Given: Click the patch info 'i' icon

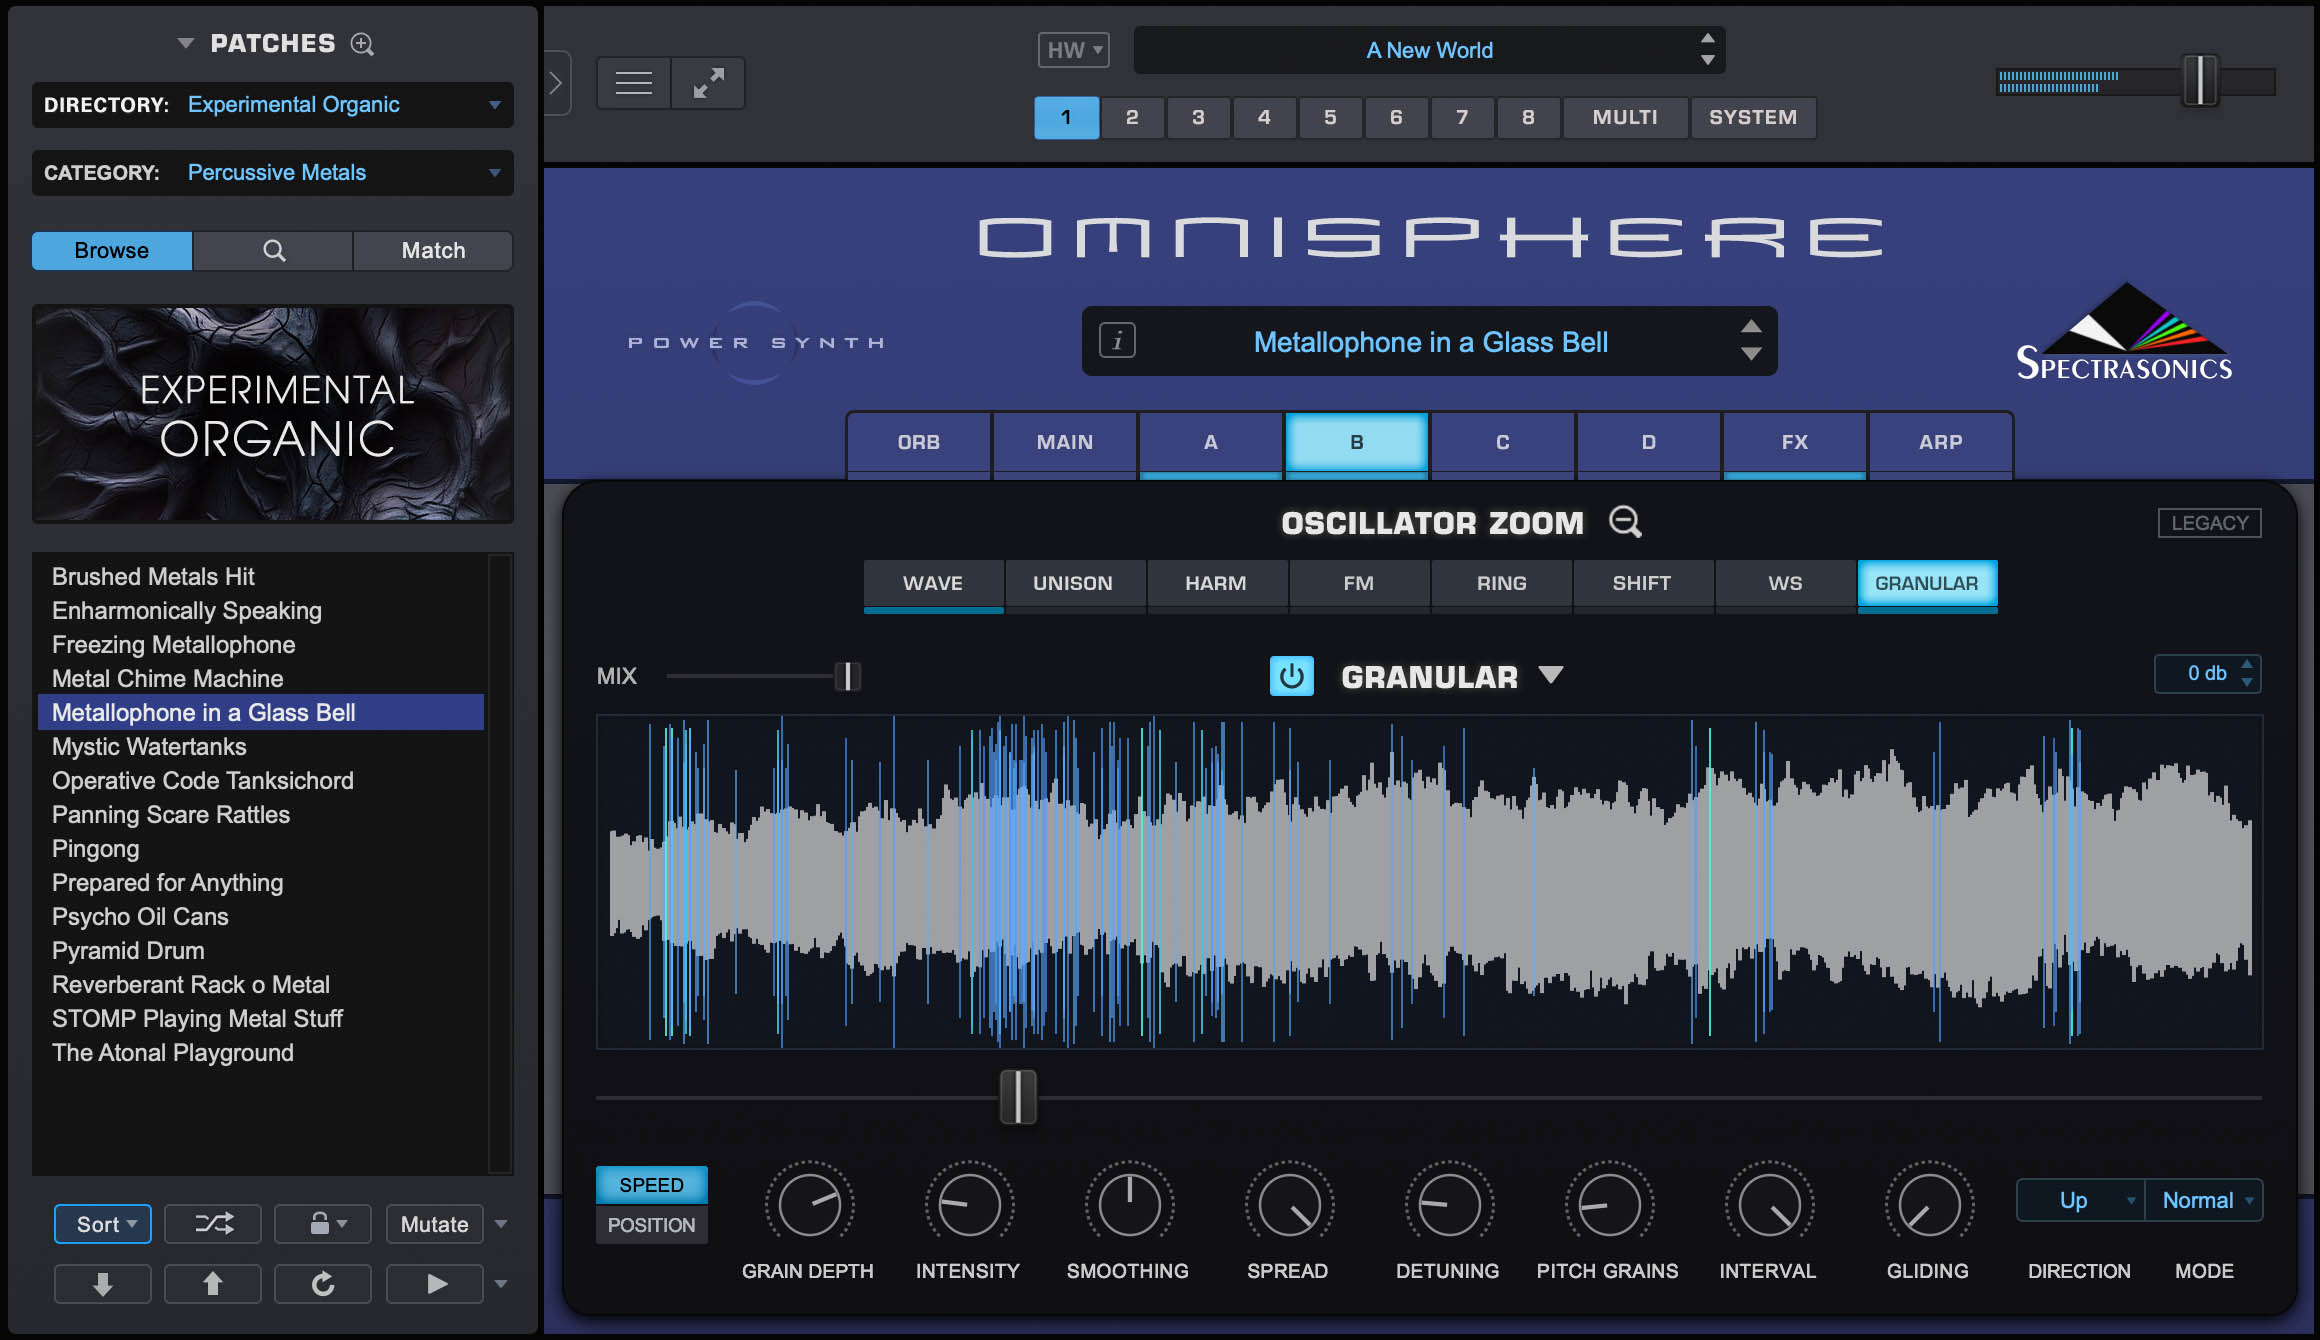Looking at the screenshot, I should (1116, 340).
